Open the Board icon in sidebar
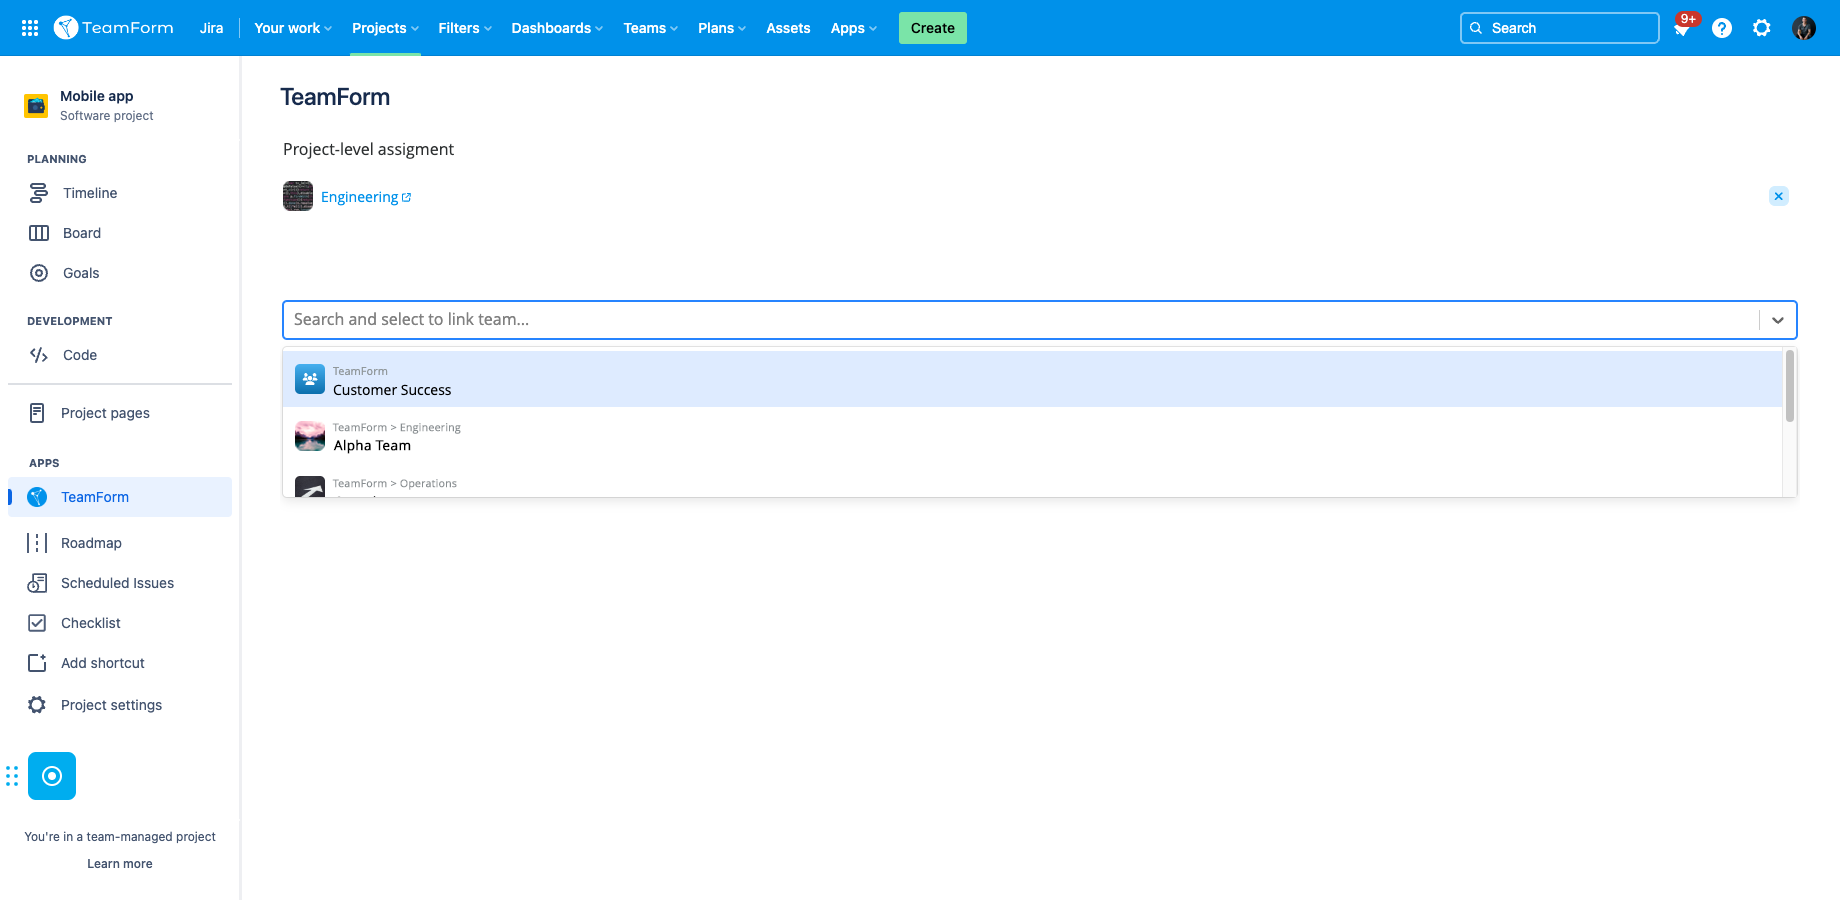1840x900 pixels. (39, 233)
